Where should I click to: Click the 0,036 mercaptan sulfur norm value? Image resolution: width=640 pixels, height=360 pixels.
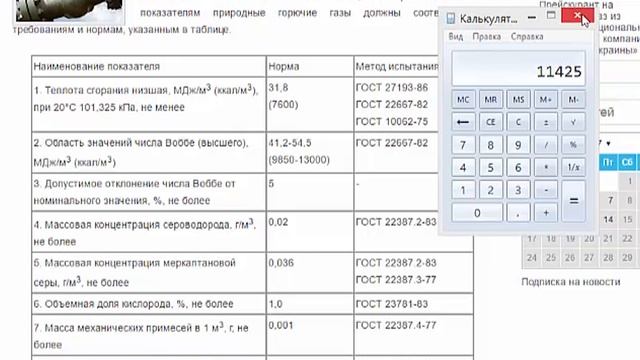(281, 263)
